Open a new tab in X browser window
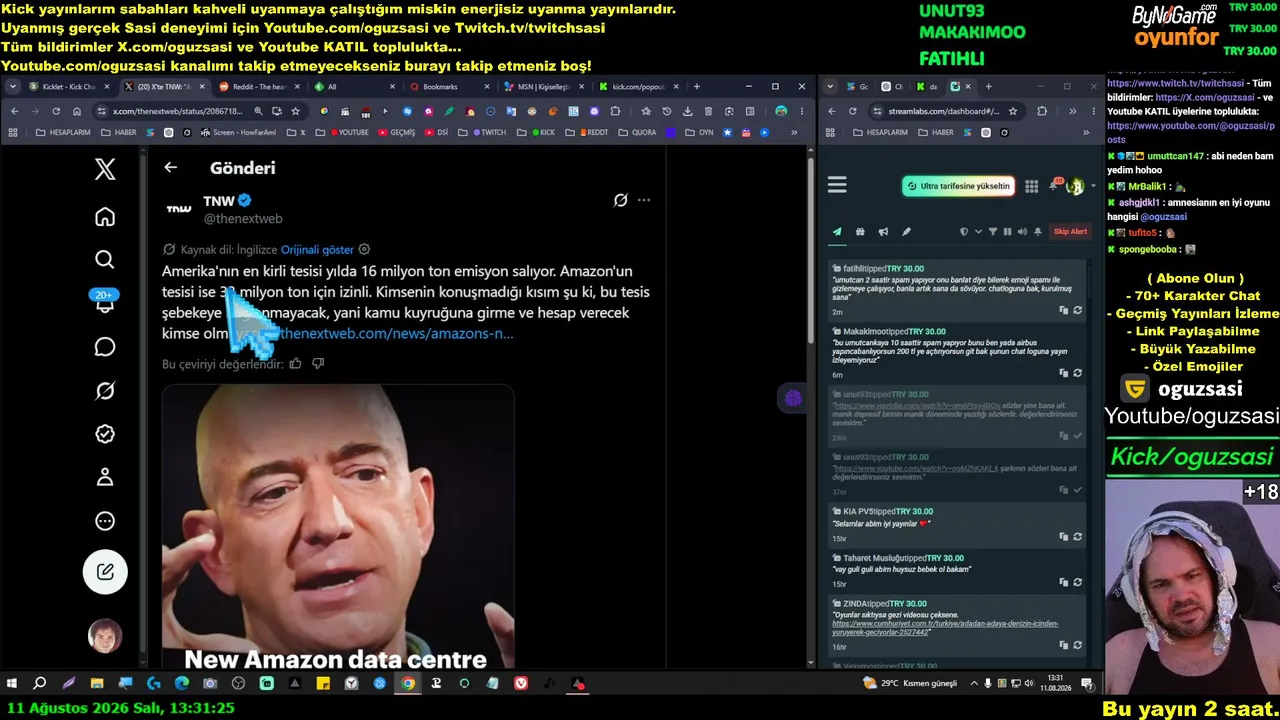Screen dimensions: 1280x720 coord(697,87)
